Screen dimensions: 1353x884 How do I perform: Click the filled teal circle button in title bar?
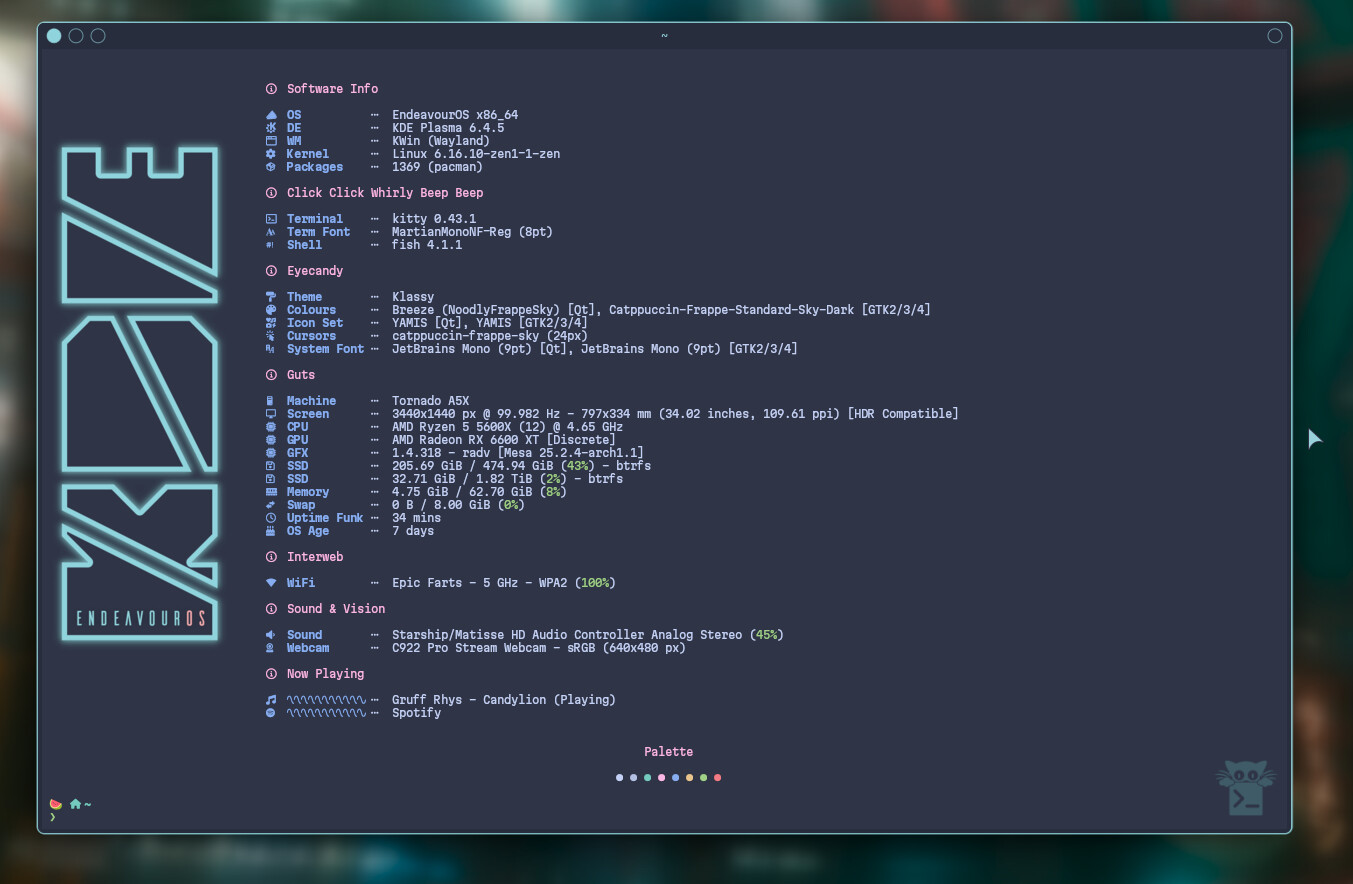tap(54, 36)
